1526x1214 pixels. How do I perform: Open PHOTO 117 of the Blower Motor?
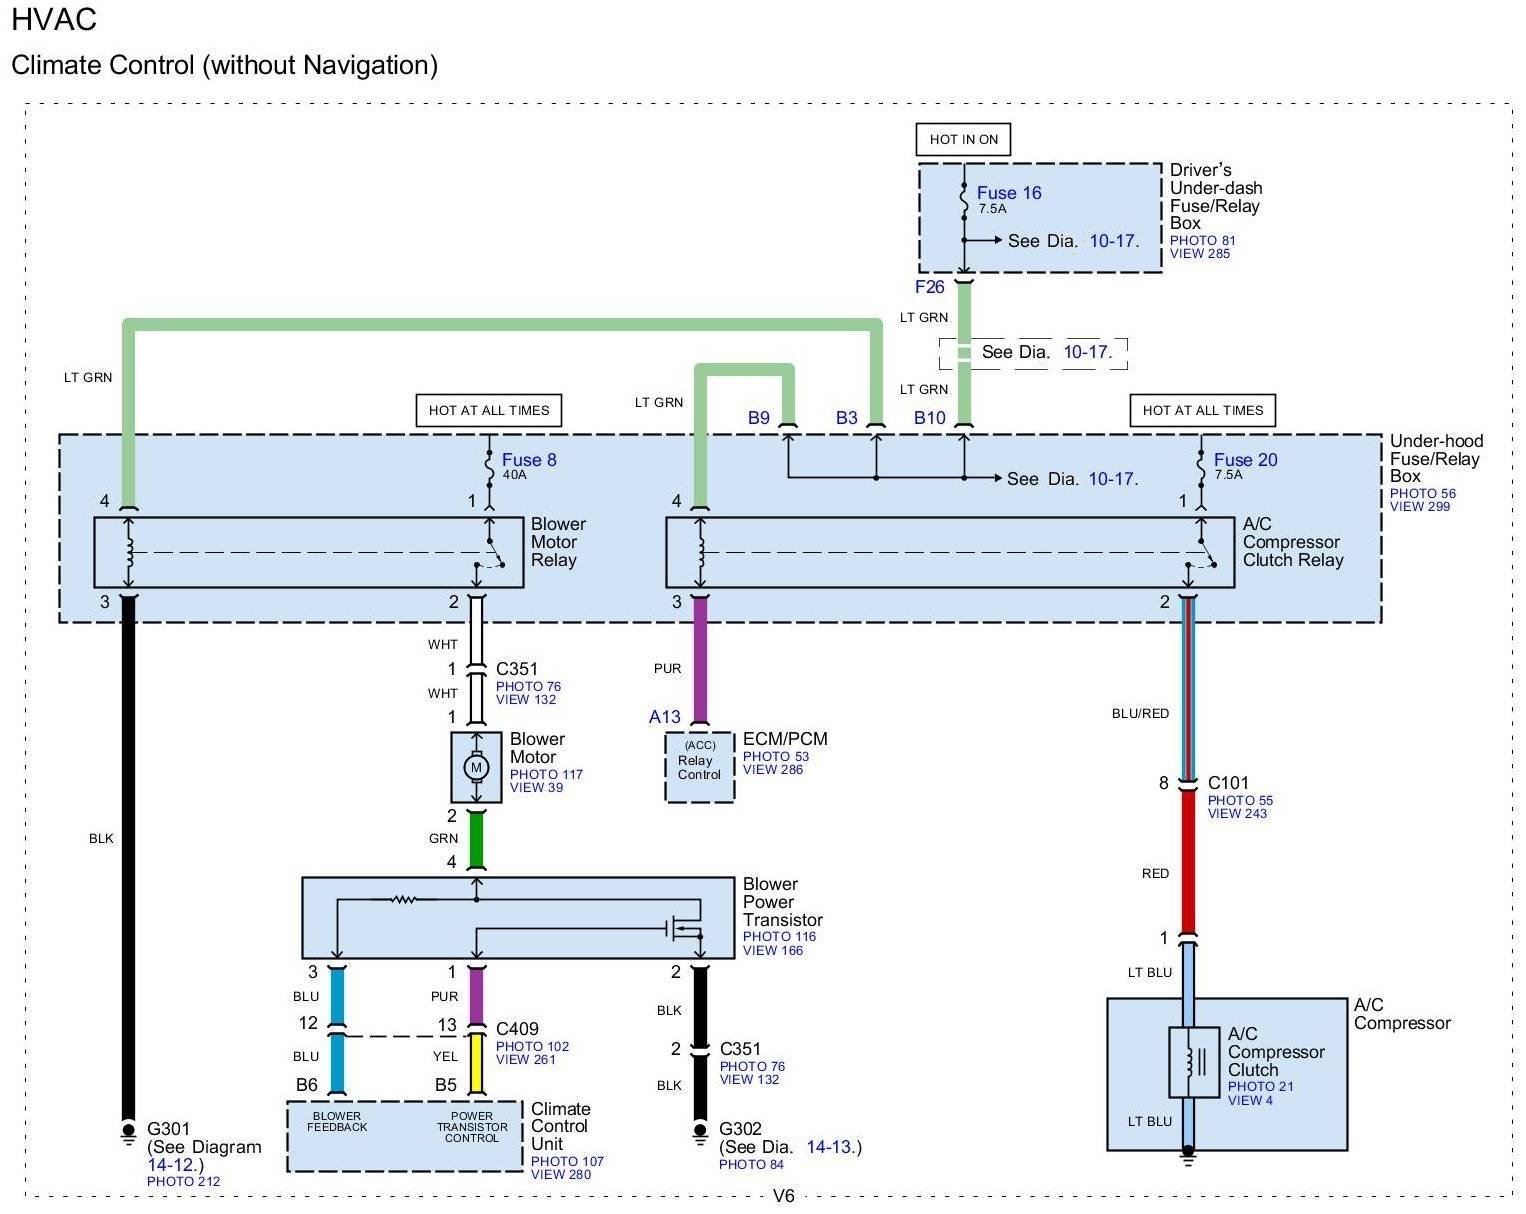(x=546, y=774)
